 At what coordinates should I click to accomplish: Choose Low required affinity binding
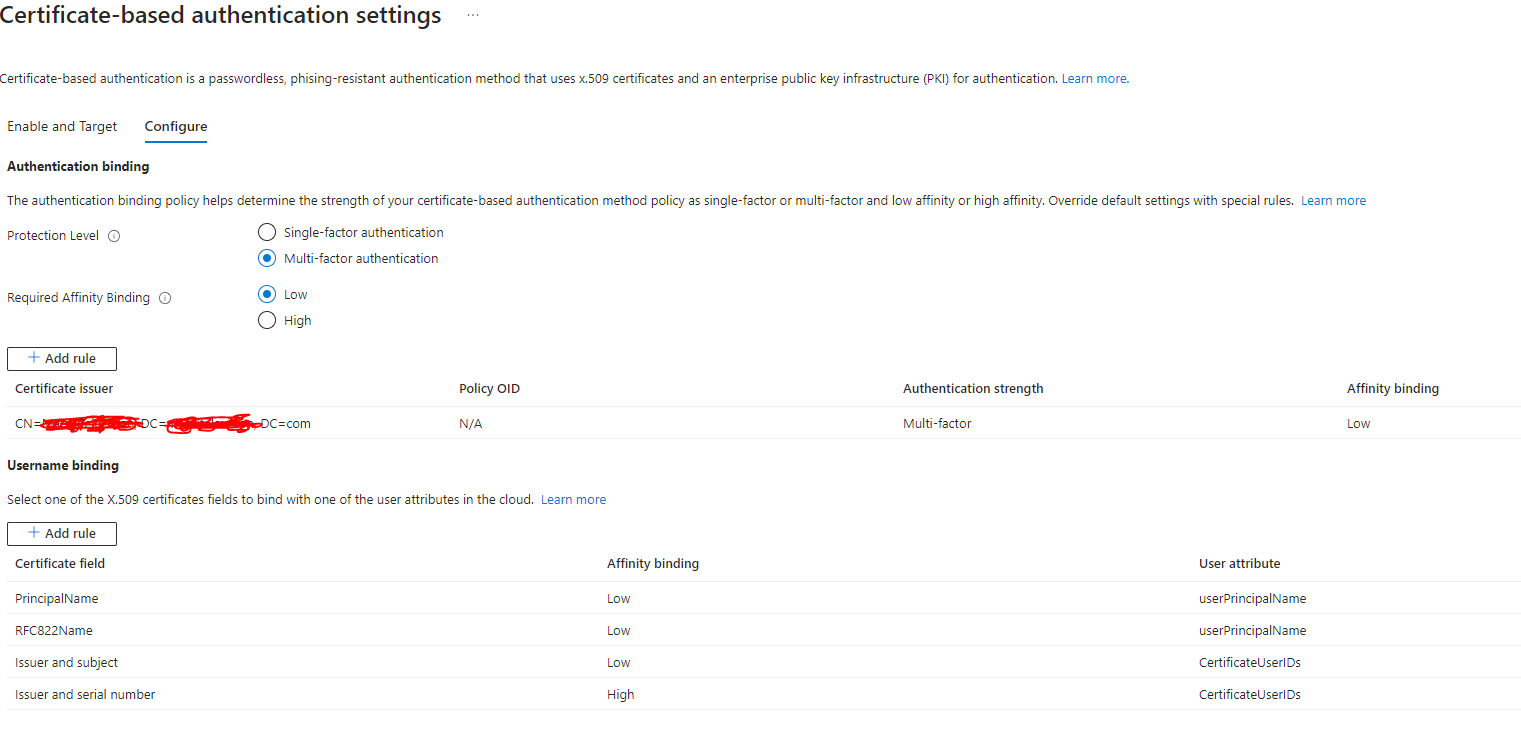click(x=267, y=294)
